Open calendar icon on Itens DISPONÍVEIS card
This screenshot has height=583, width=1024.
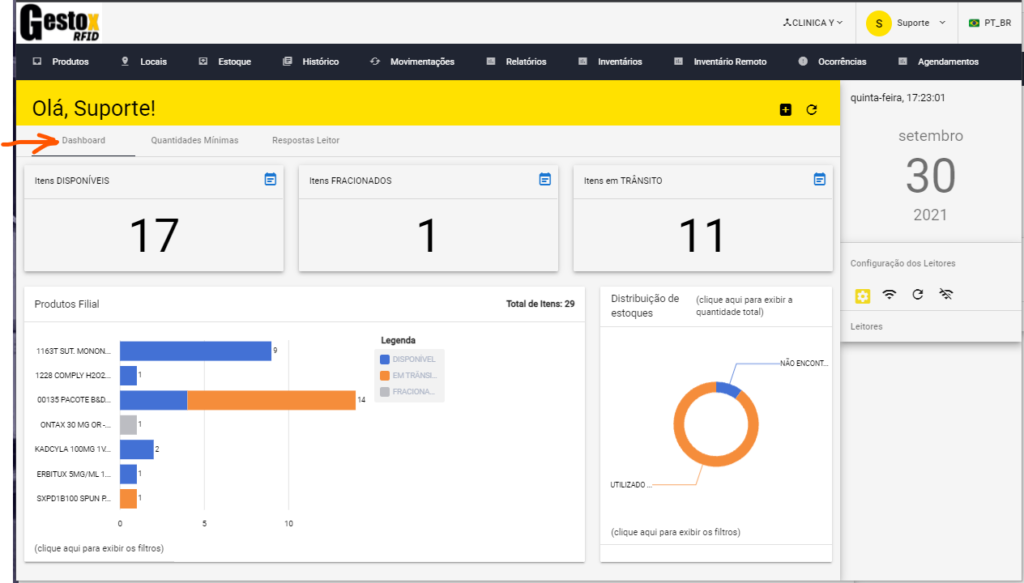pyautogui.click(x=270, y=179)
